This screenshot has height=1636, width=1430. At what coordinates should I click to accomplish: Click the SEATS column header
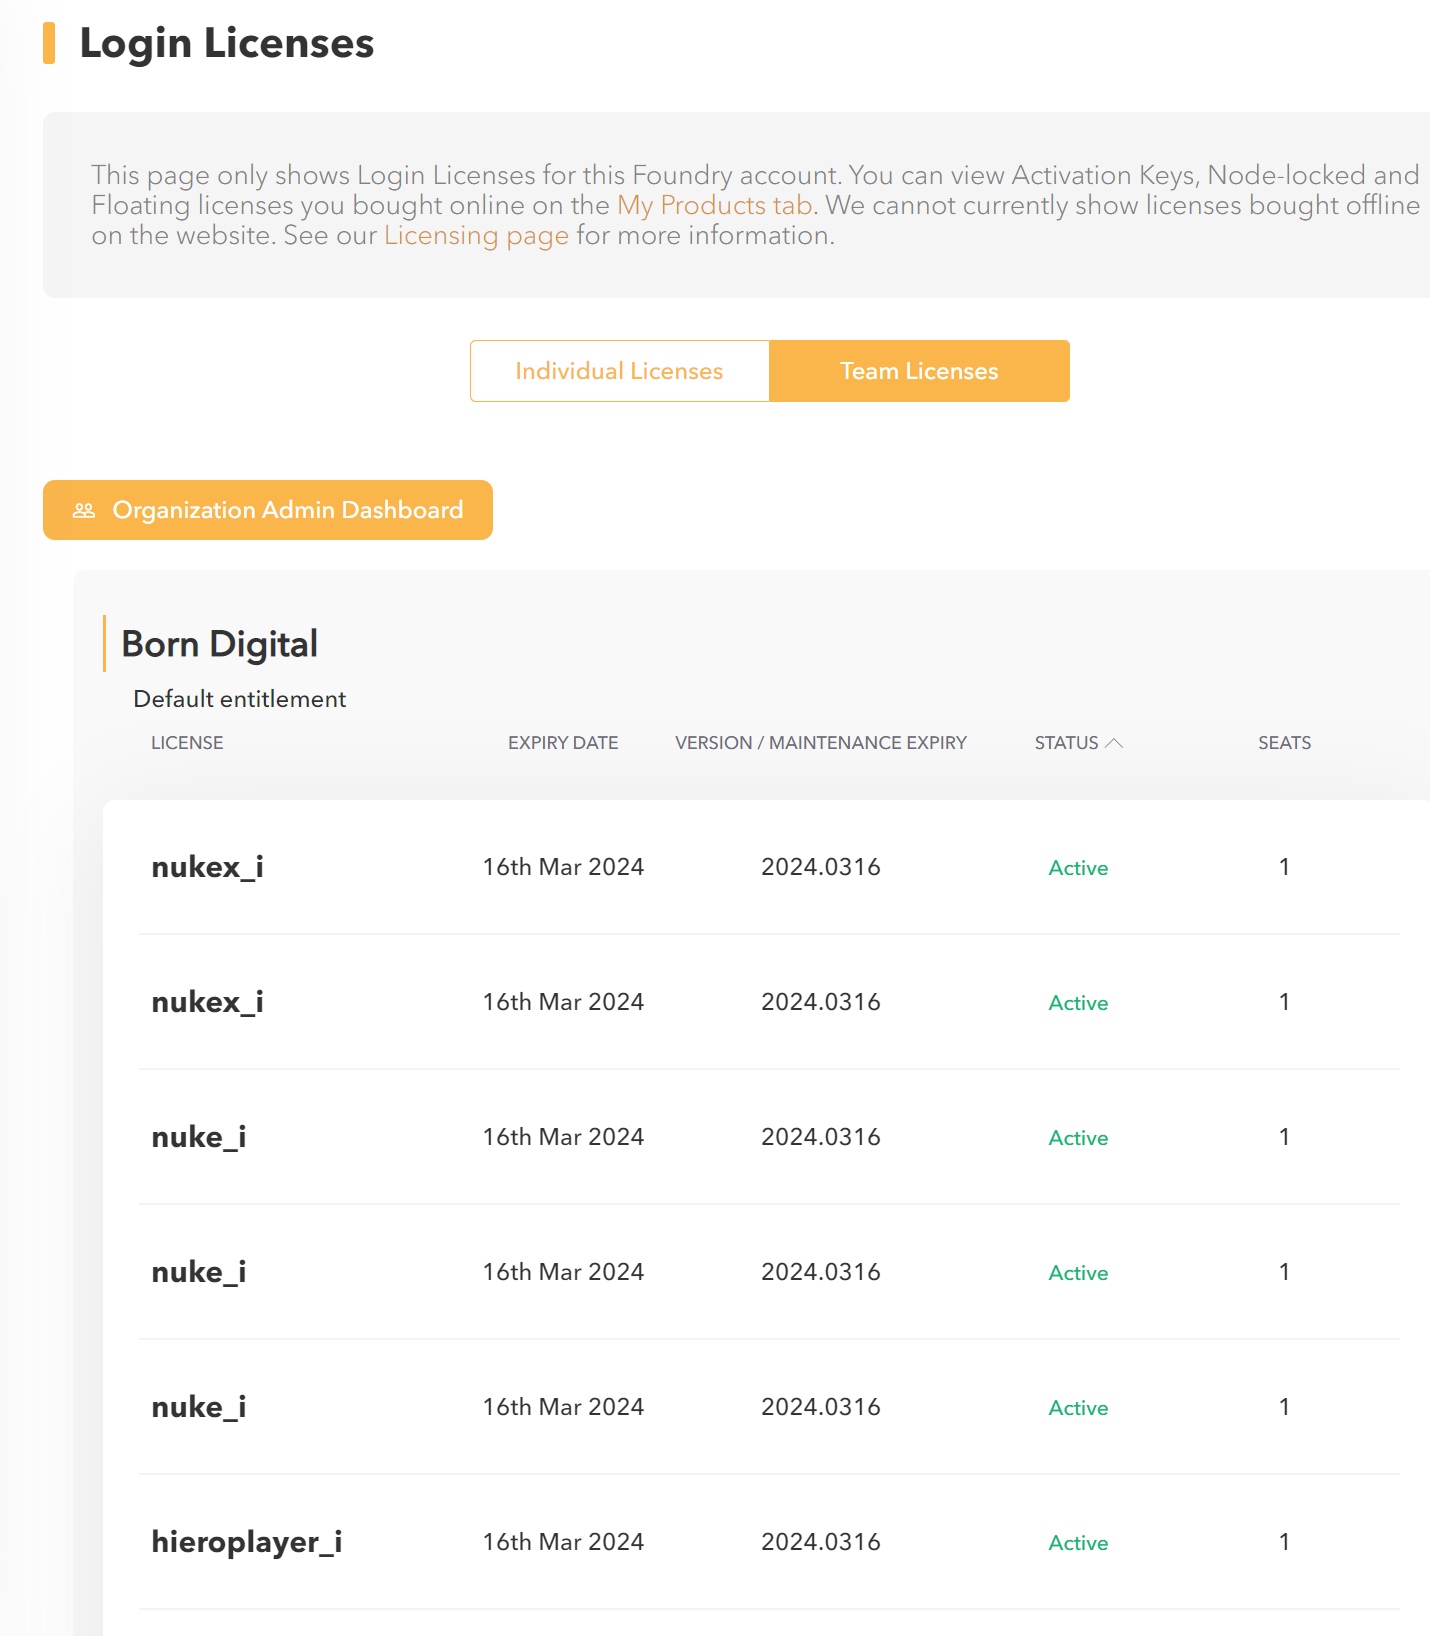(1284, 743)
